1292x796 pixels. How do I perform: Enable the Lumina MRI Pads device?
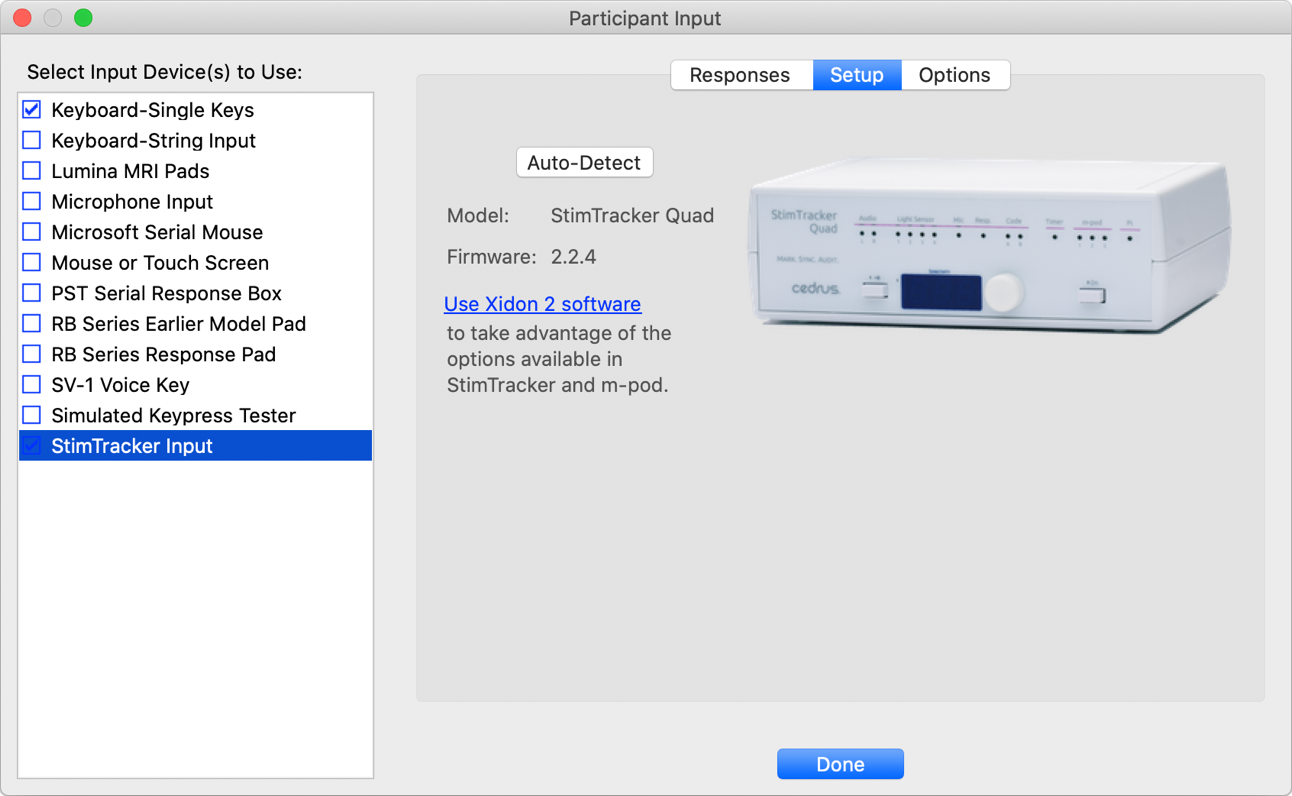click(31, 171)
